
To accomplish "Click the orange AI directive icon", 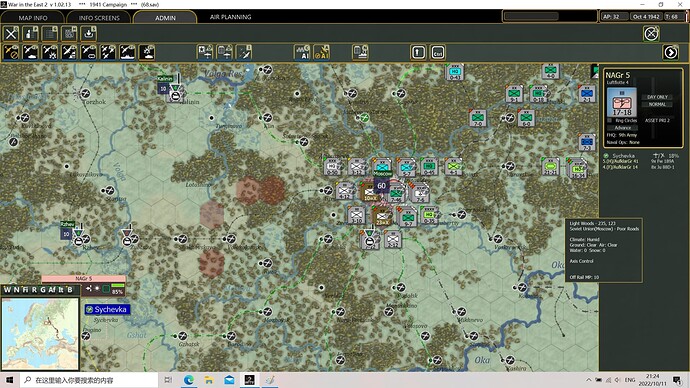I will pyautogui.click(x=322, y=52).
